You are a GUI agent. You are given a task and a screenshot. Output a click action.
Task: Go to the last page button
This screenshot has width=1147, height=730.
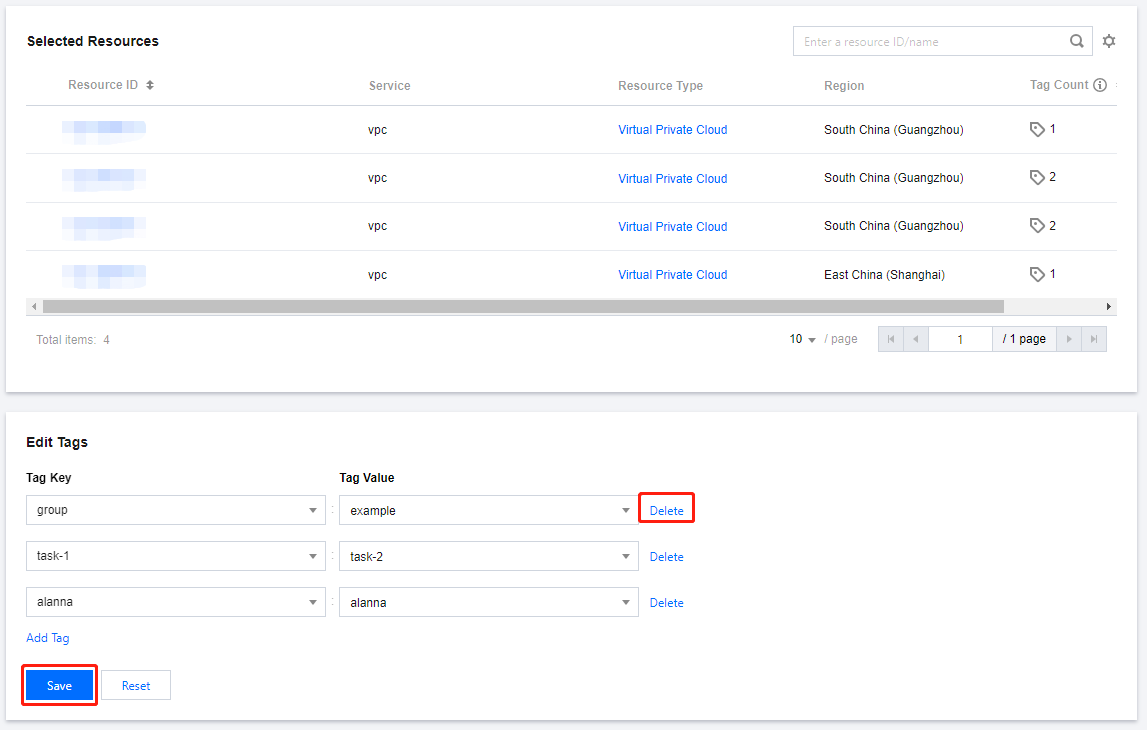coord(1094,339)
